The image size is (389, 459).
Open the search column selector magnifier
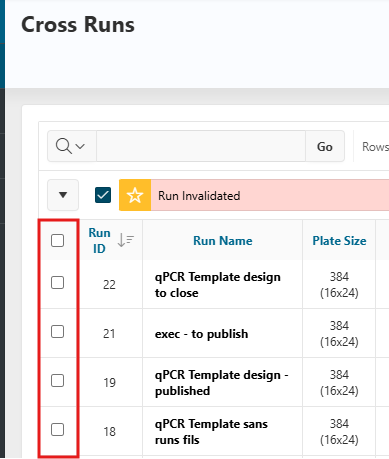(x=72, y=146)
